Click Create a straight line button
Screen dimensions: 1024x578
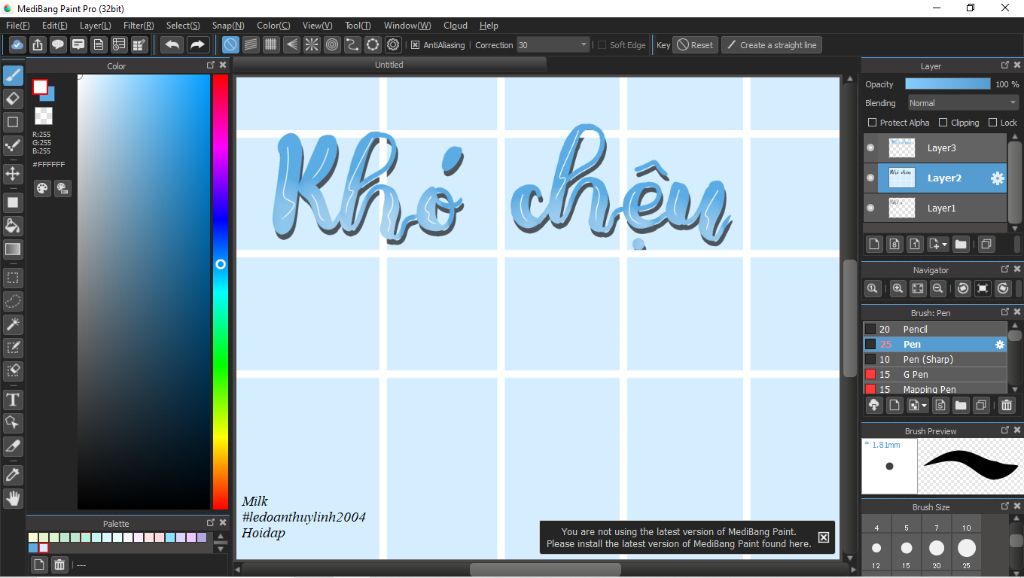coord(771,45)
